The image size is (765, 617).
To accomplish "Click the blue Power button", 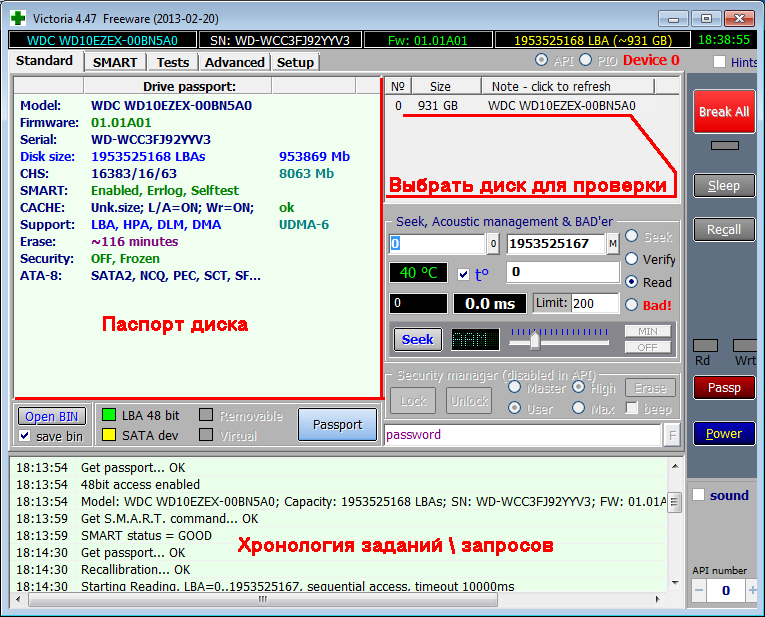I will [724, 434].
